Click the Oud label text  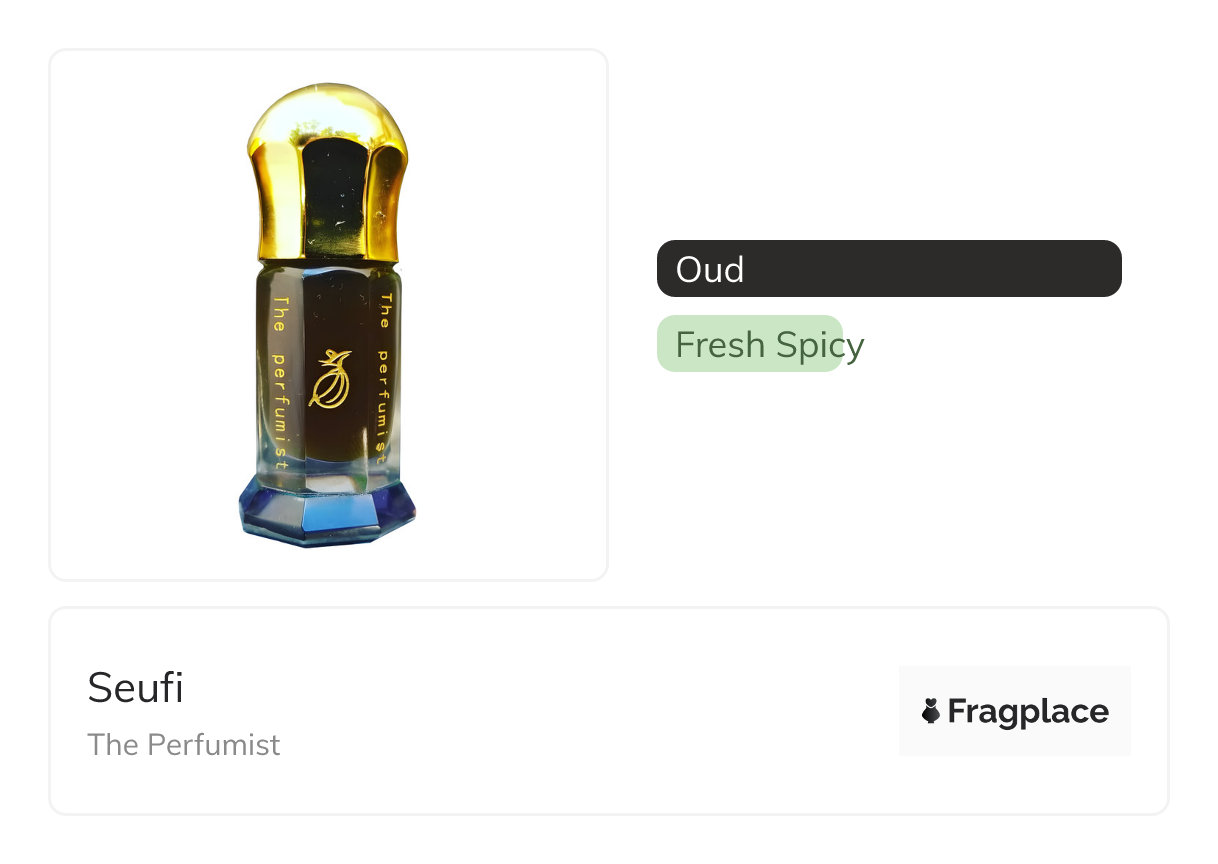pos(709,270)
